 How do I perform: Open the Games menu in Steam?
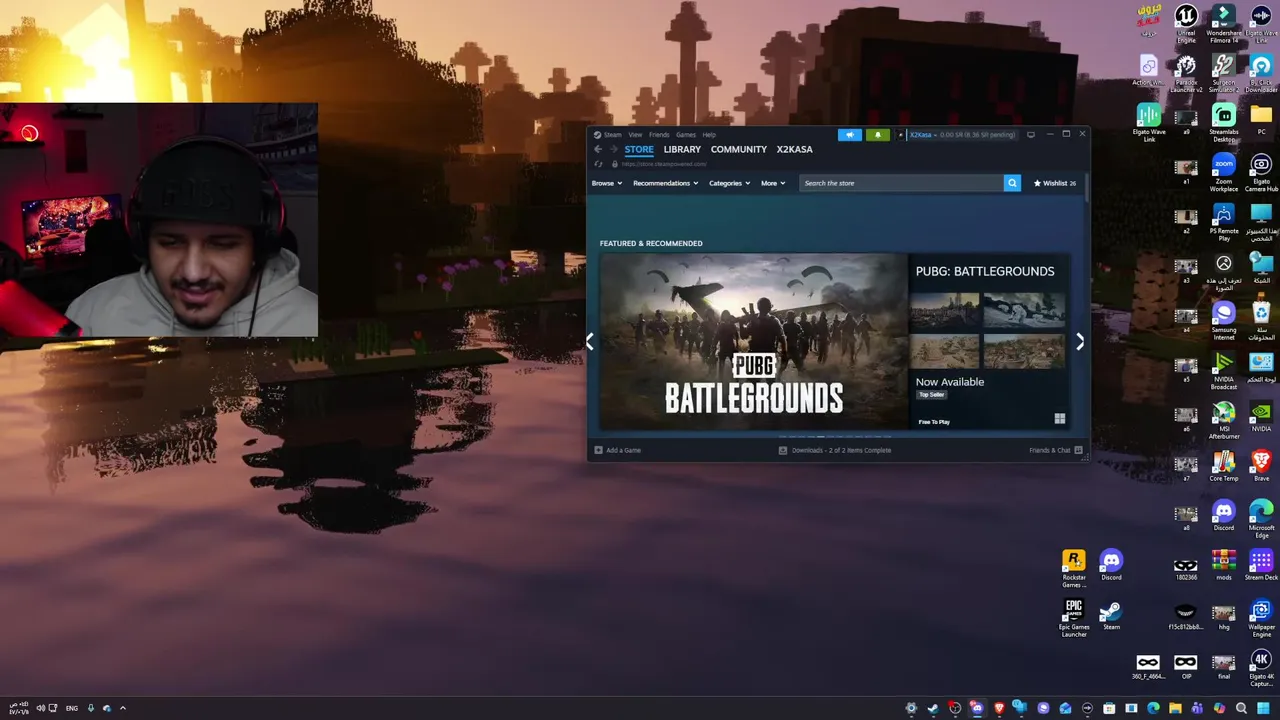686,135
